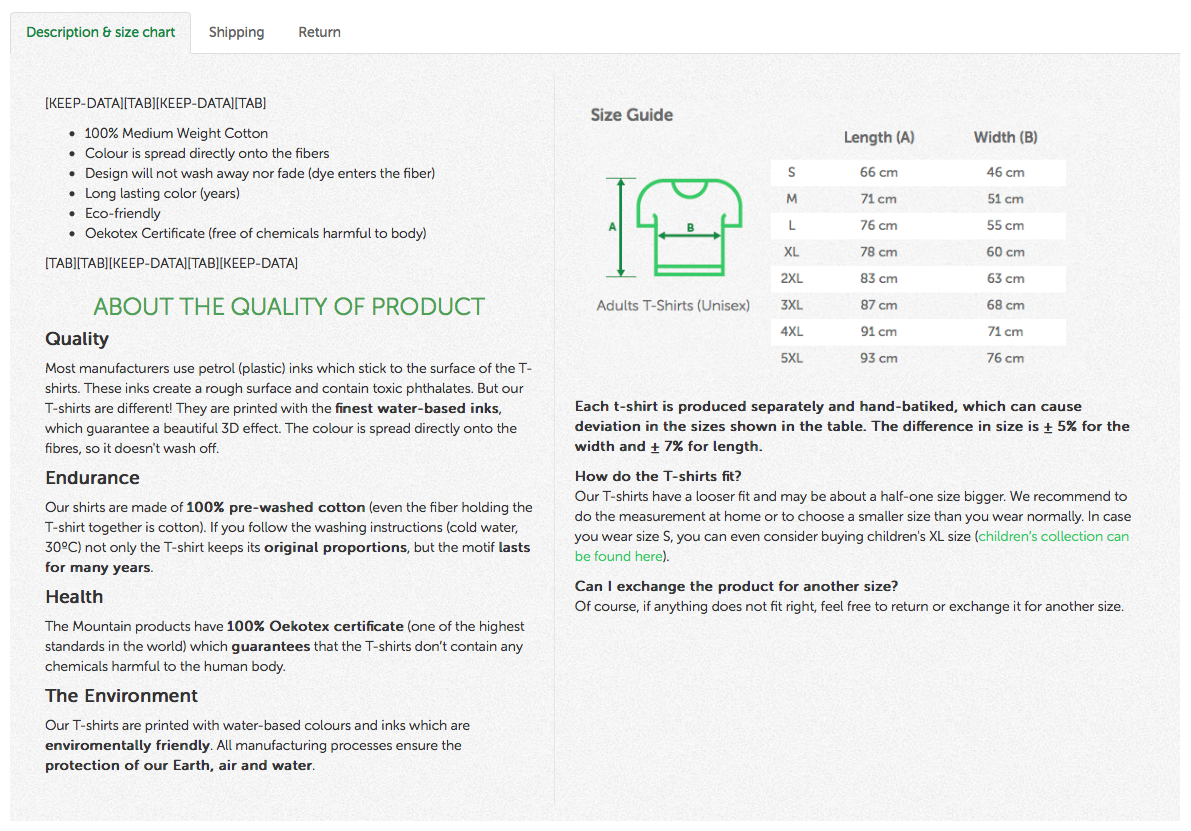Viewport: 1191px width, 831px height.
Task: Click 'How do the T-shirts fit?' question
Action: click(x=658, y=476)
